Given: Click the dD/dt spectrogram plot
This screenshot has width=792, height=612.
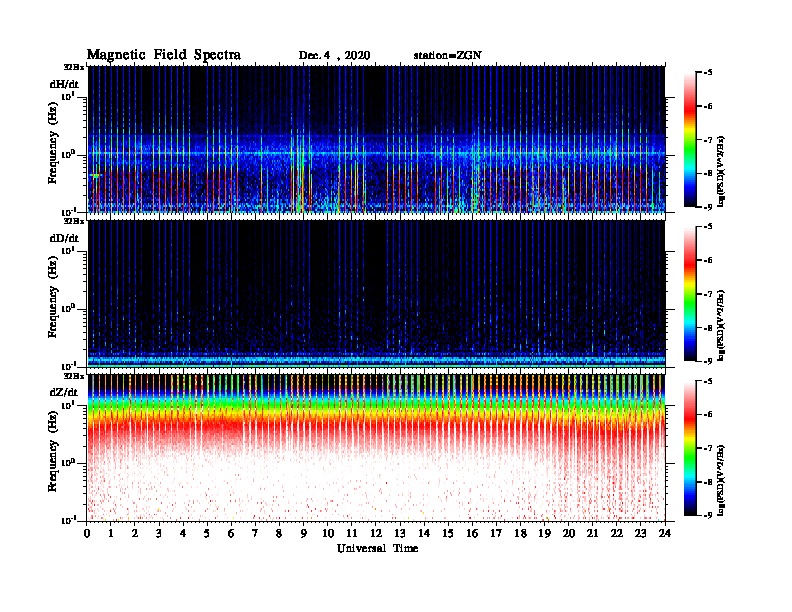Looking at the screenshot, I should coord(376,294).
